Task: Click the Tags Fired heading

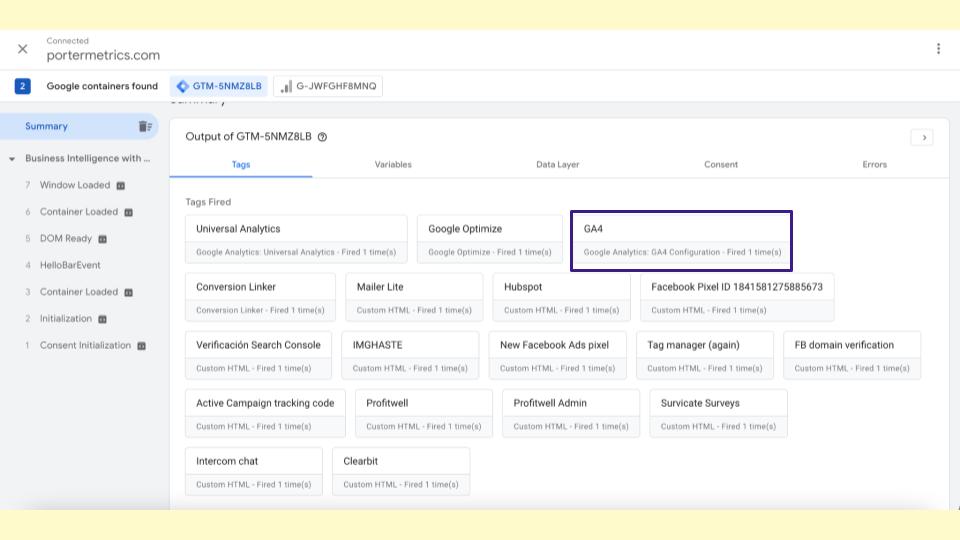Action: [208, 202]
